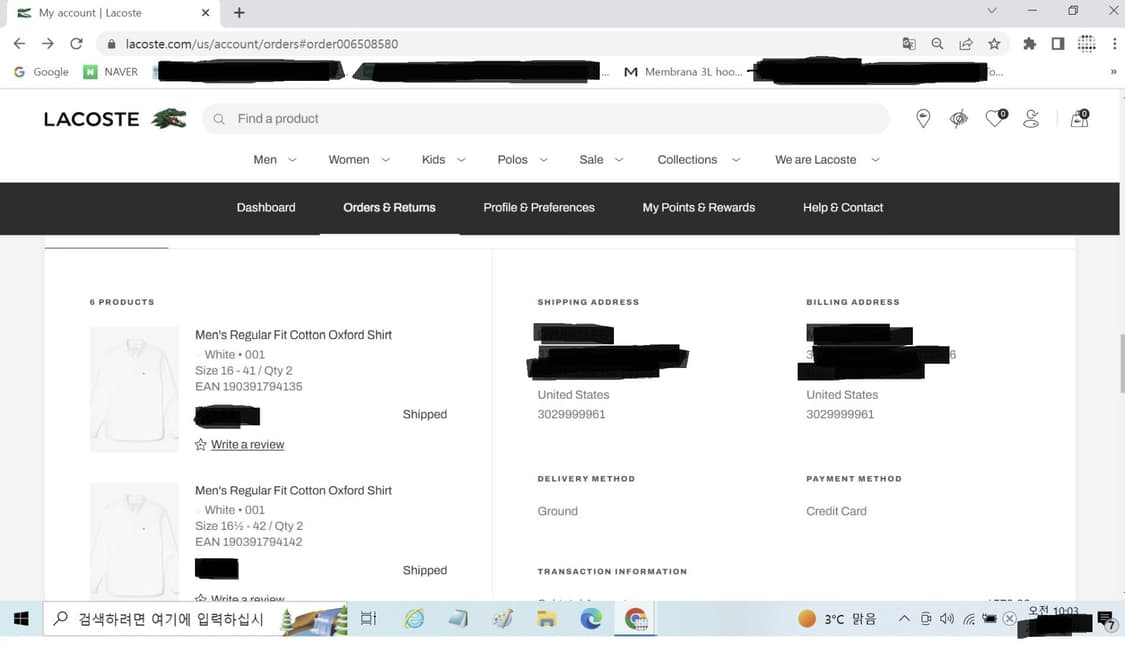Open a new browser tab
Viewport: 1125px width, 664px height.
coord(239,13)
